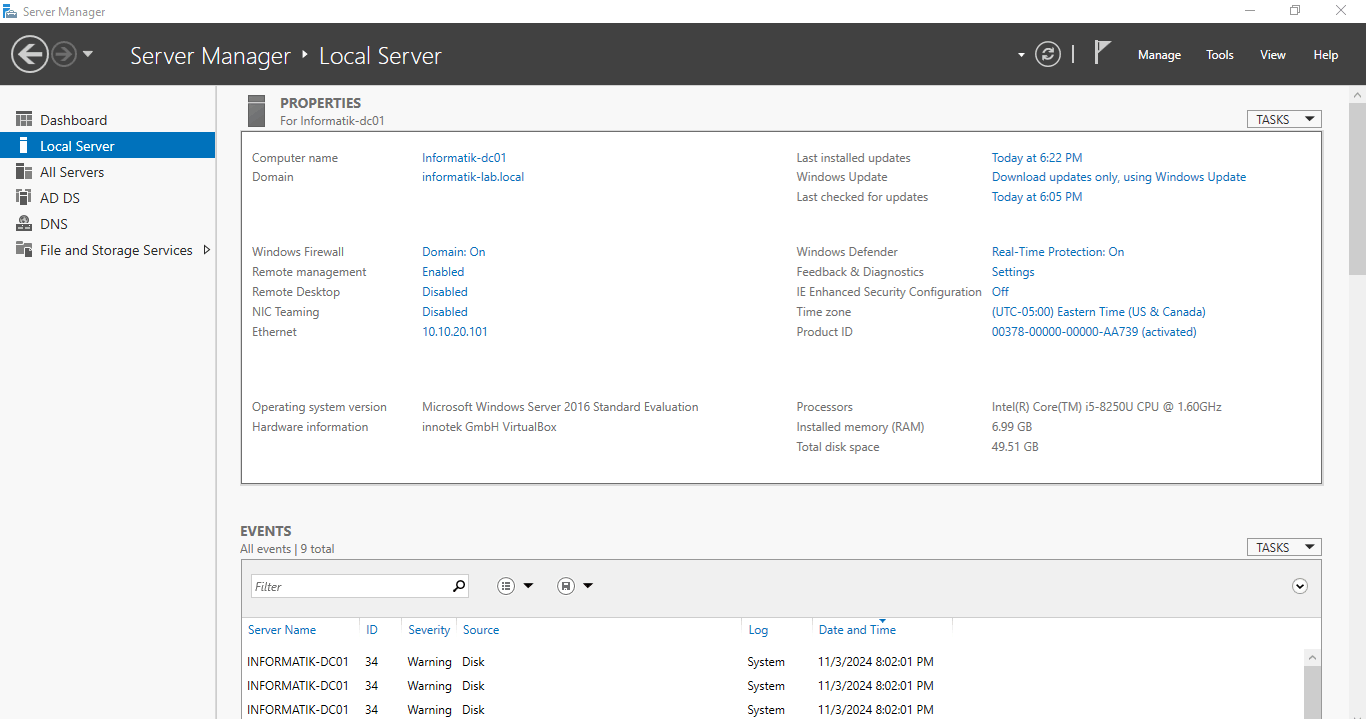Open the Tools menu
This screenshot has height=719, width=1366.
pyautogui.click(x=1219, y=55)
